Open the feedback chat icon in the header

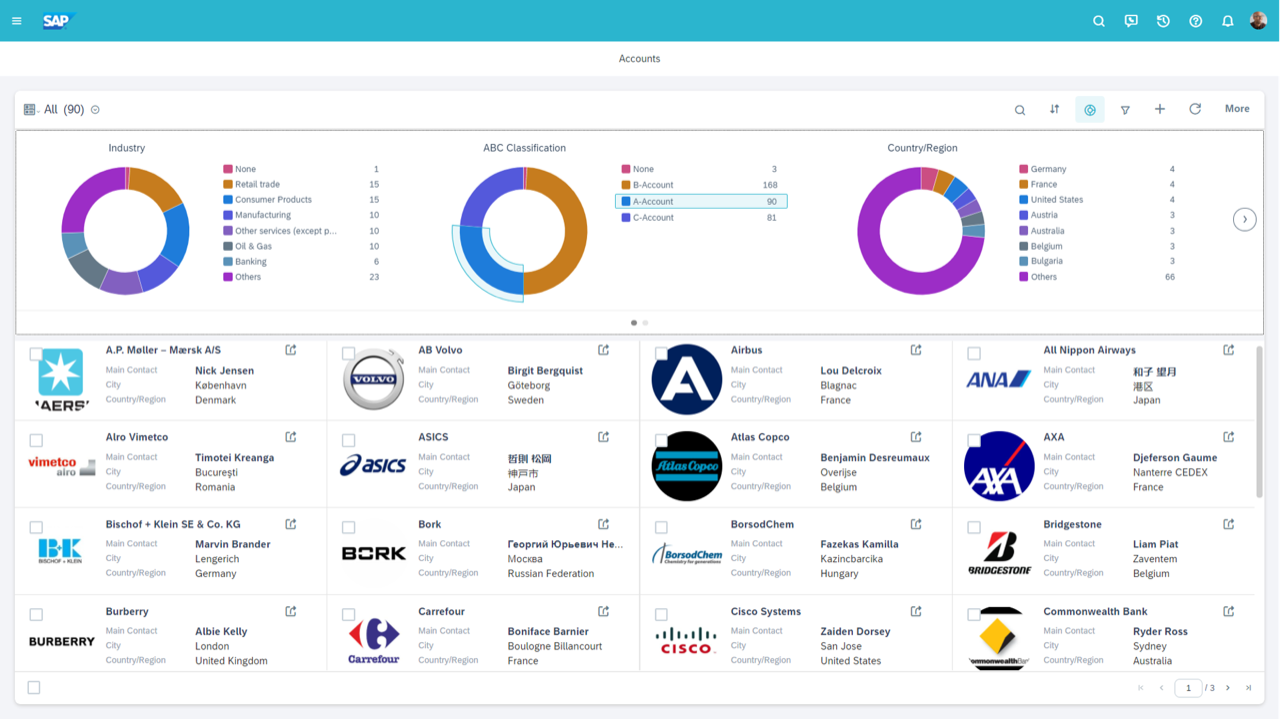[1131, 21]
